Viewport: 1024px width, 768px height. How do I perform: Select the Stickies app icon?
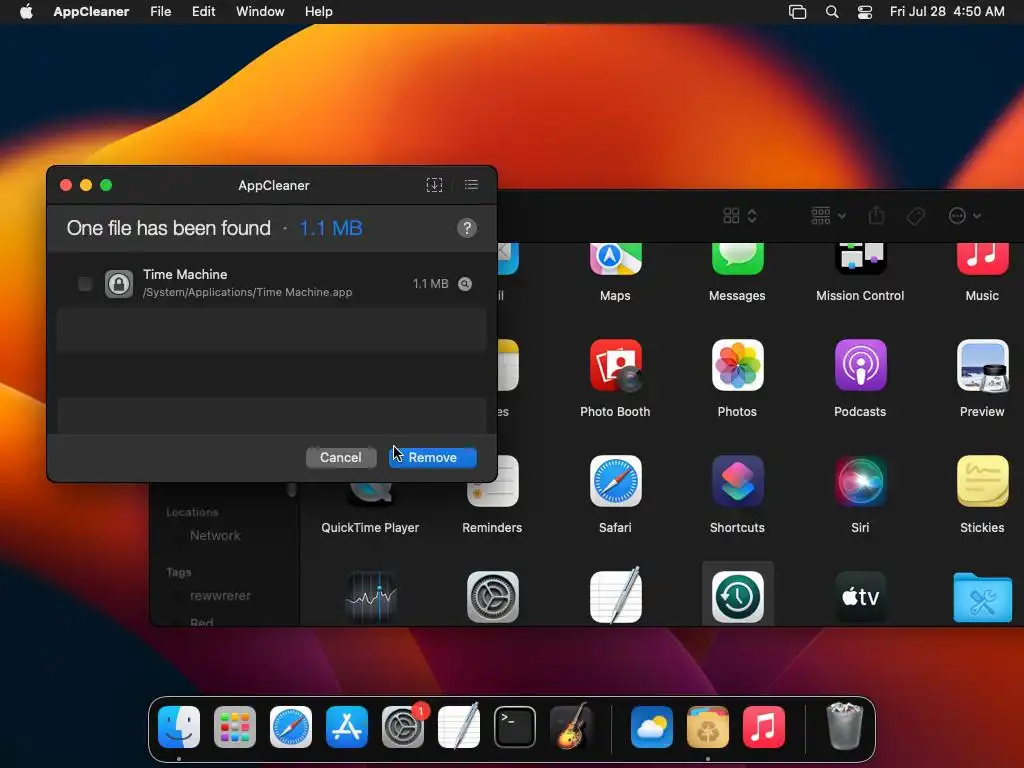[x=982, y=481]
